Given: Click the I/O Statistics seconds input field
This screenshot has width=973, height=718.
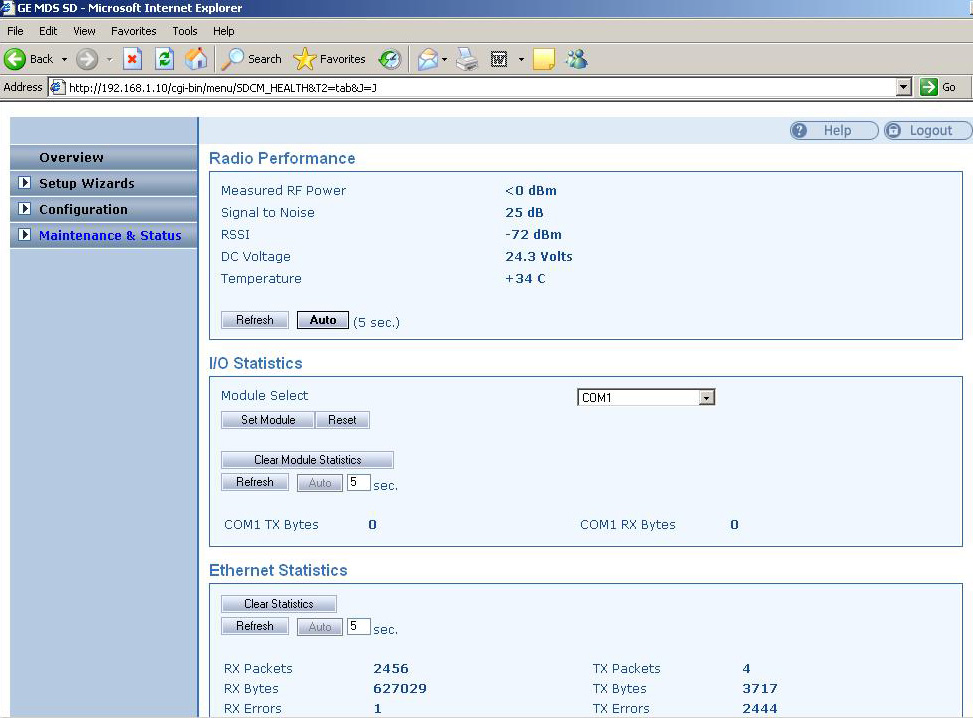Looking at the screenshot, I should point(358,483).
